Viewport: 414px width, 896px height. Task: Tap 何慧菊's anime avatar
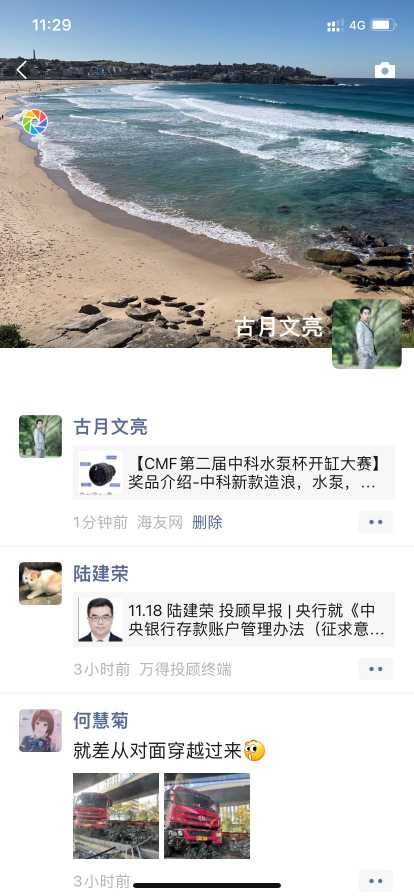[40, 730]
